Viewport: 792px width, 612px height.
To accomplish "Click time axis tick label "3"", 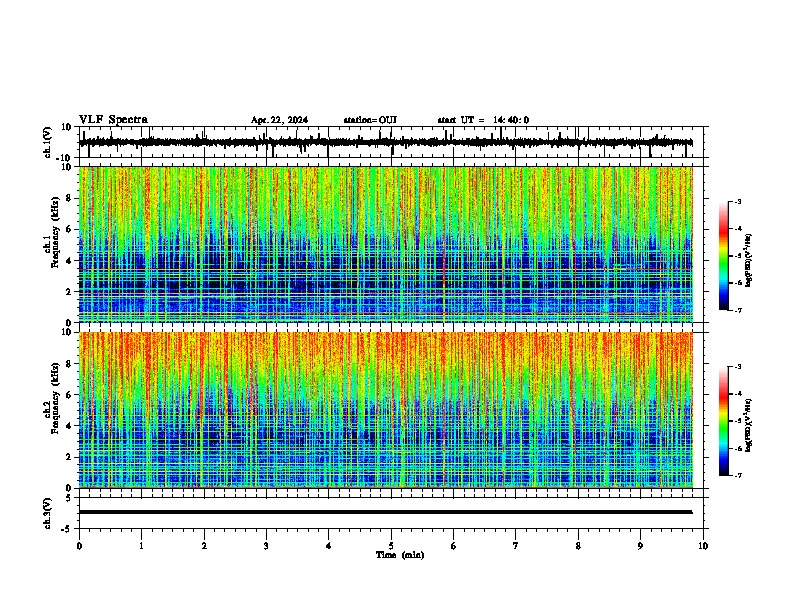I will [x=266, y=546].
